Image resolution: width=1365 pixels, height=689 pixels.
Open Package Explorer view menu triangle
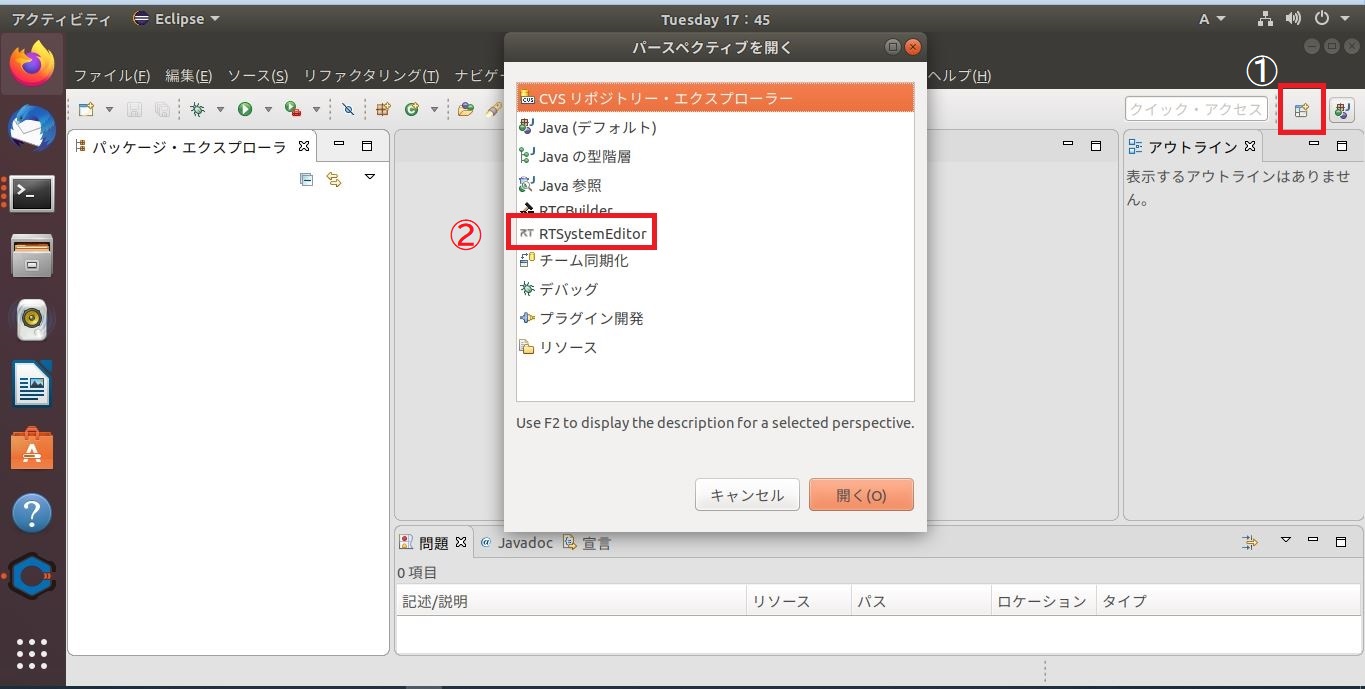pos(370,177)
